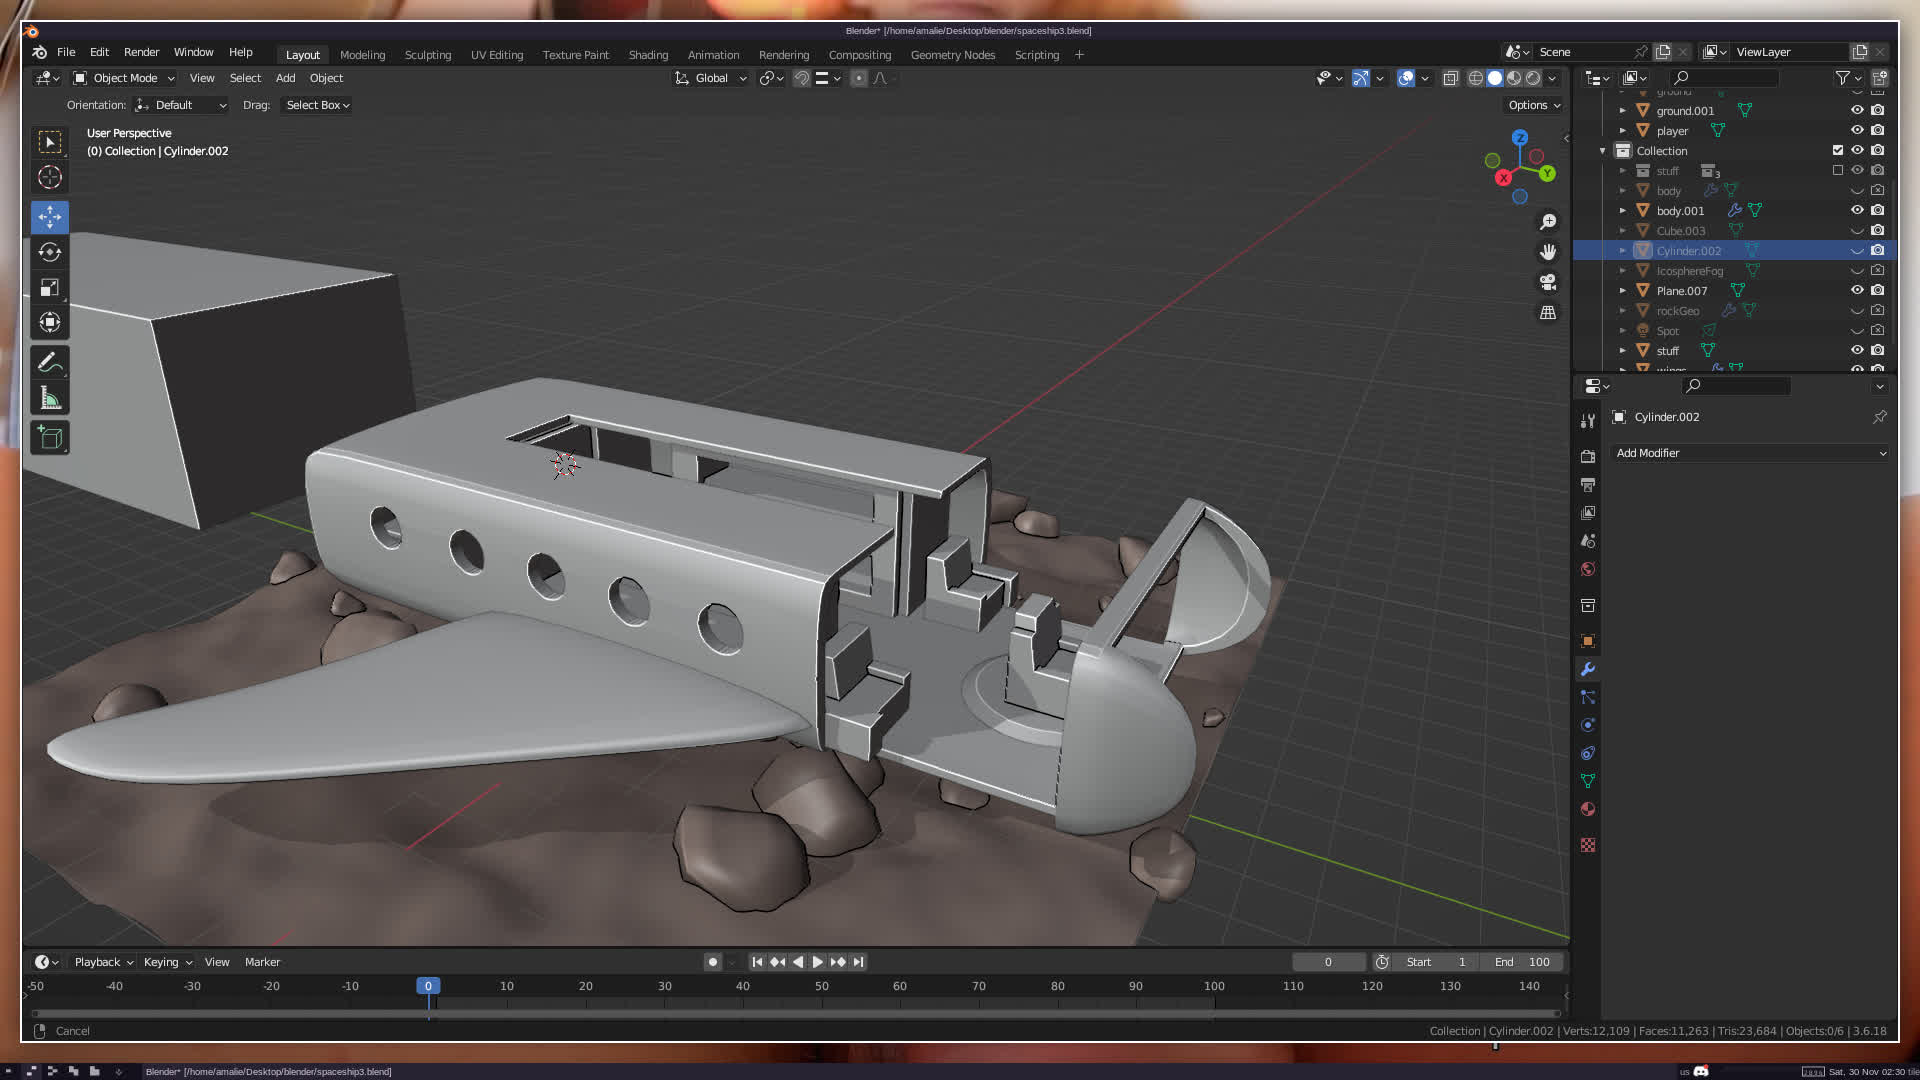Switch to the Sculpting workspace tab

pyautogui.click(x=427, y=55)
